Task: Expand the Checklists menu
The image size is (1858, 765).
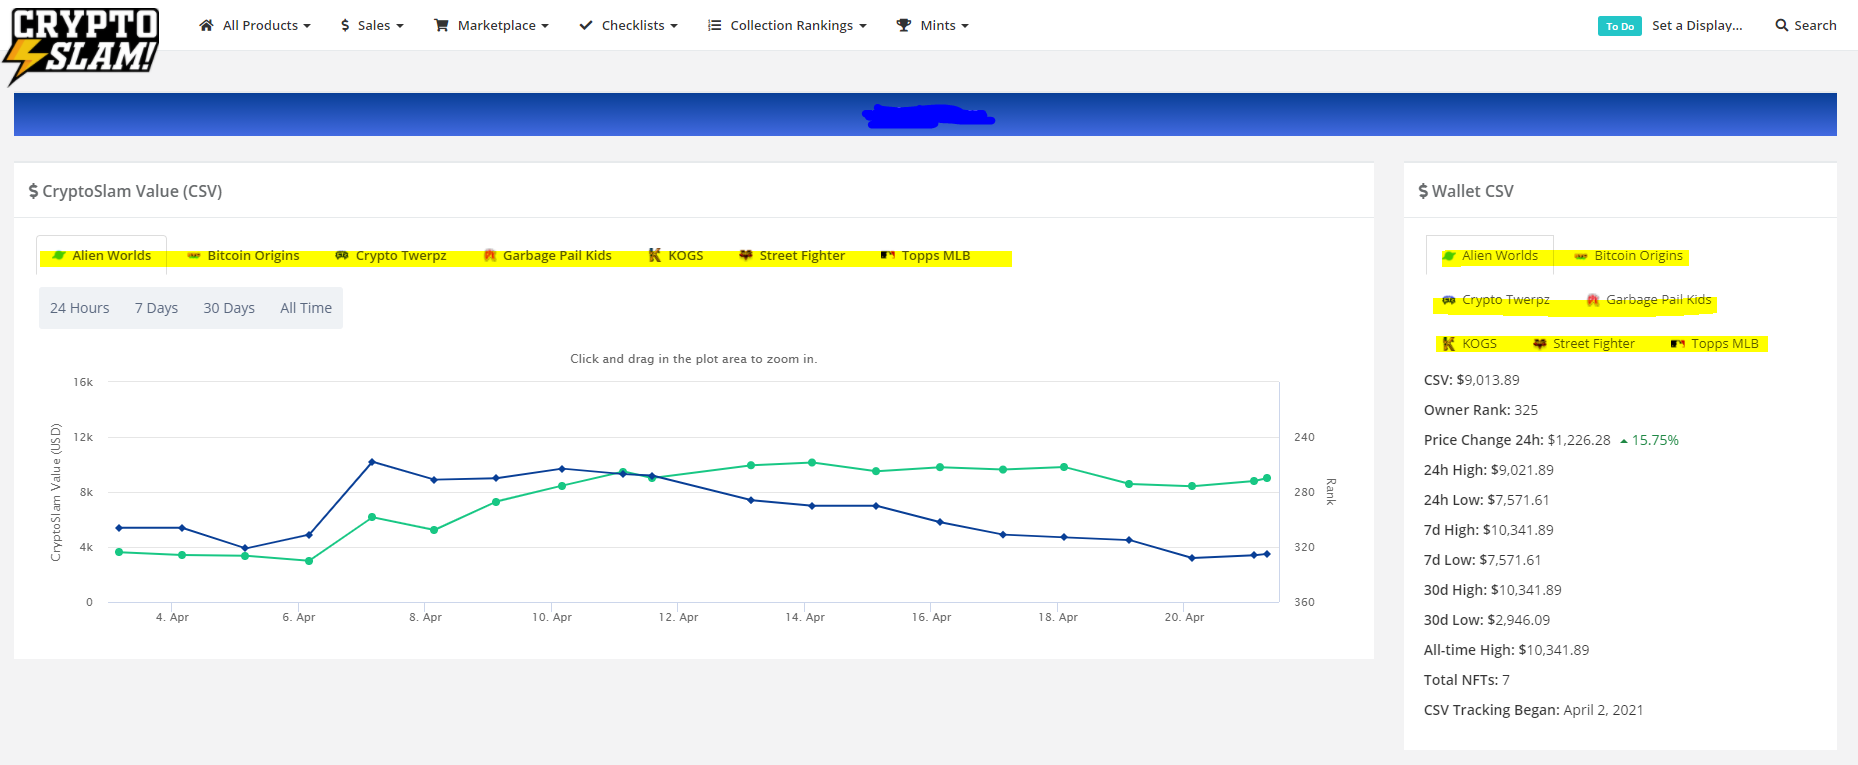Action: (x=628, y=25)
